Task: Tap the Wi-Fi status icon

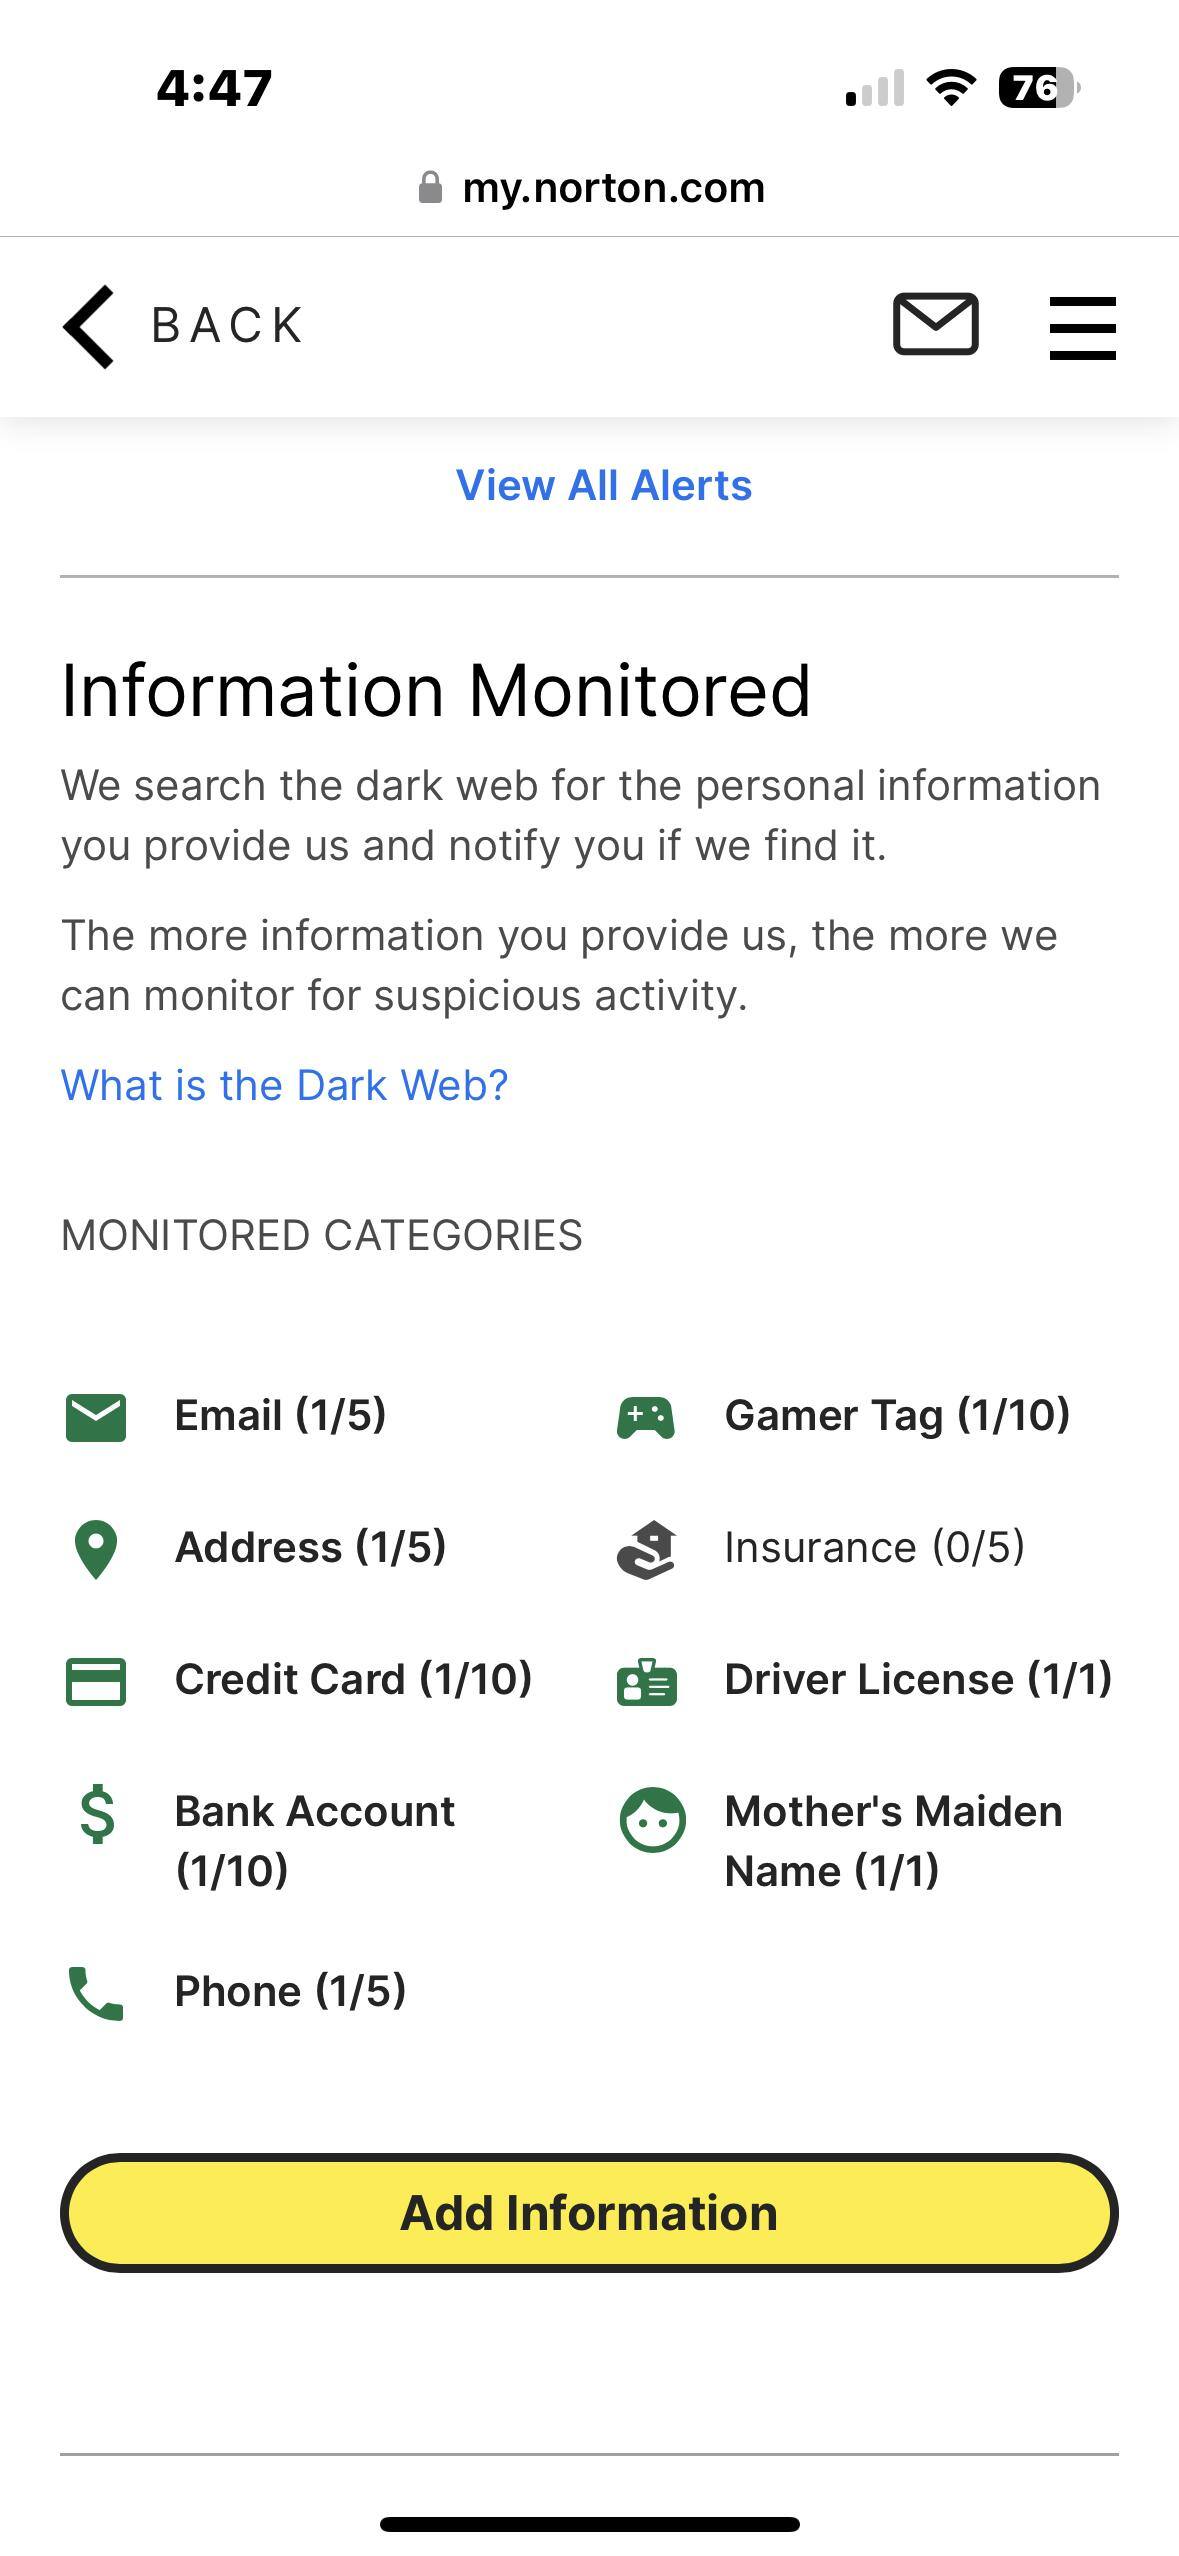Action: [952, 88]
